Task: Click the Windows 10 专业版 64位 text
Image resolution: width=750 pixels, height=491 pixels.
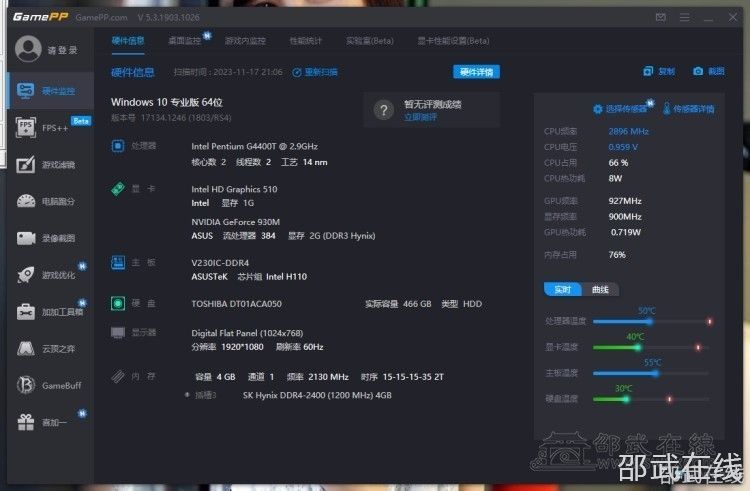Action: [166, 102]
